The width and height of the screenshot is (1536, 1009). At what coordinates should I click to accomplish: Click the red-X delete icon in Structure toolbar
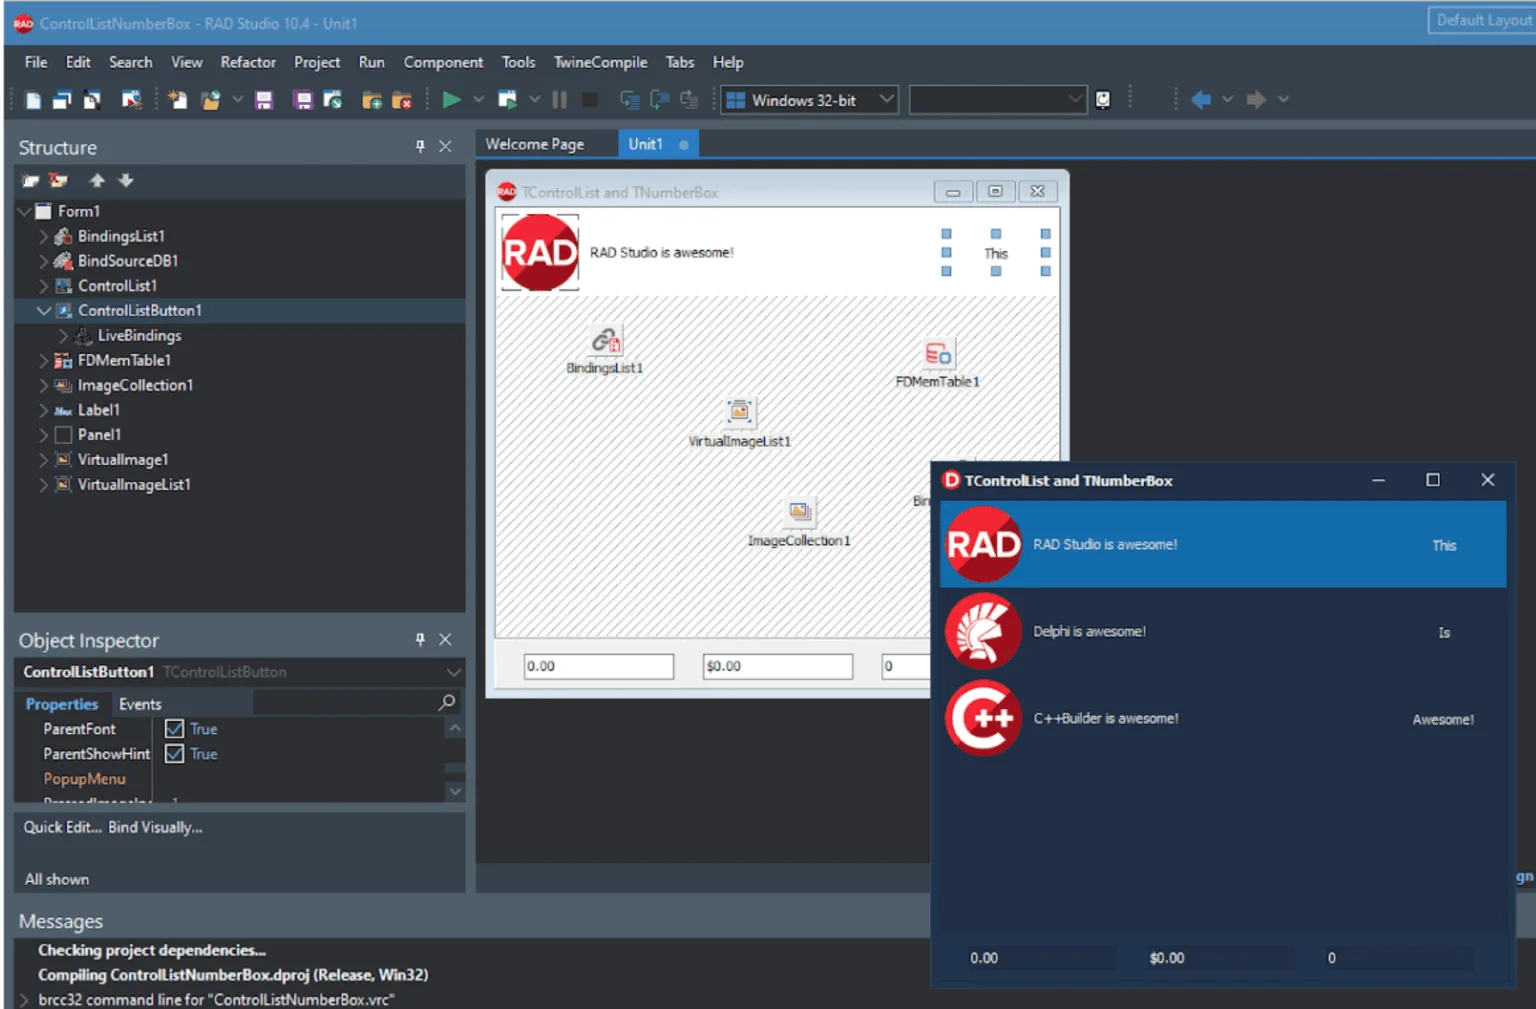click(59, 180)
